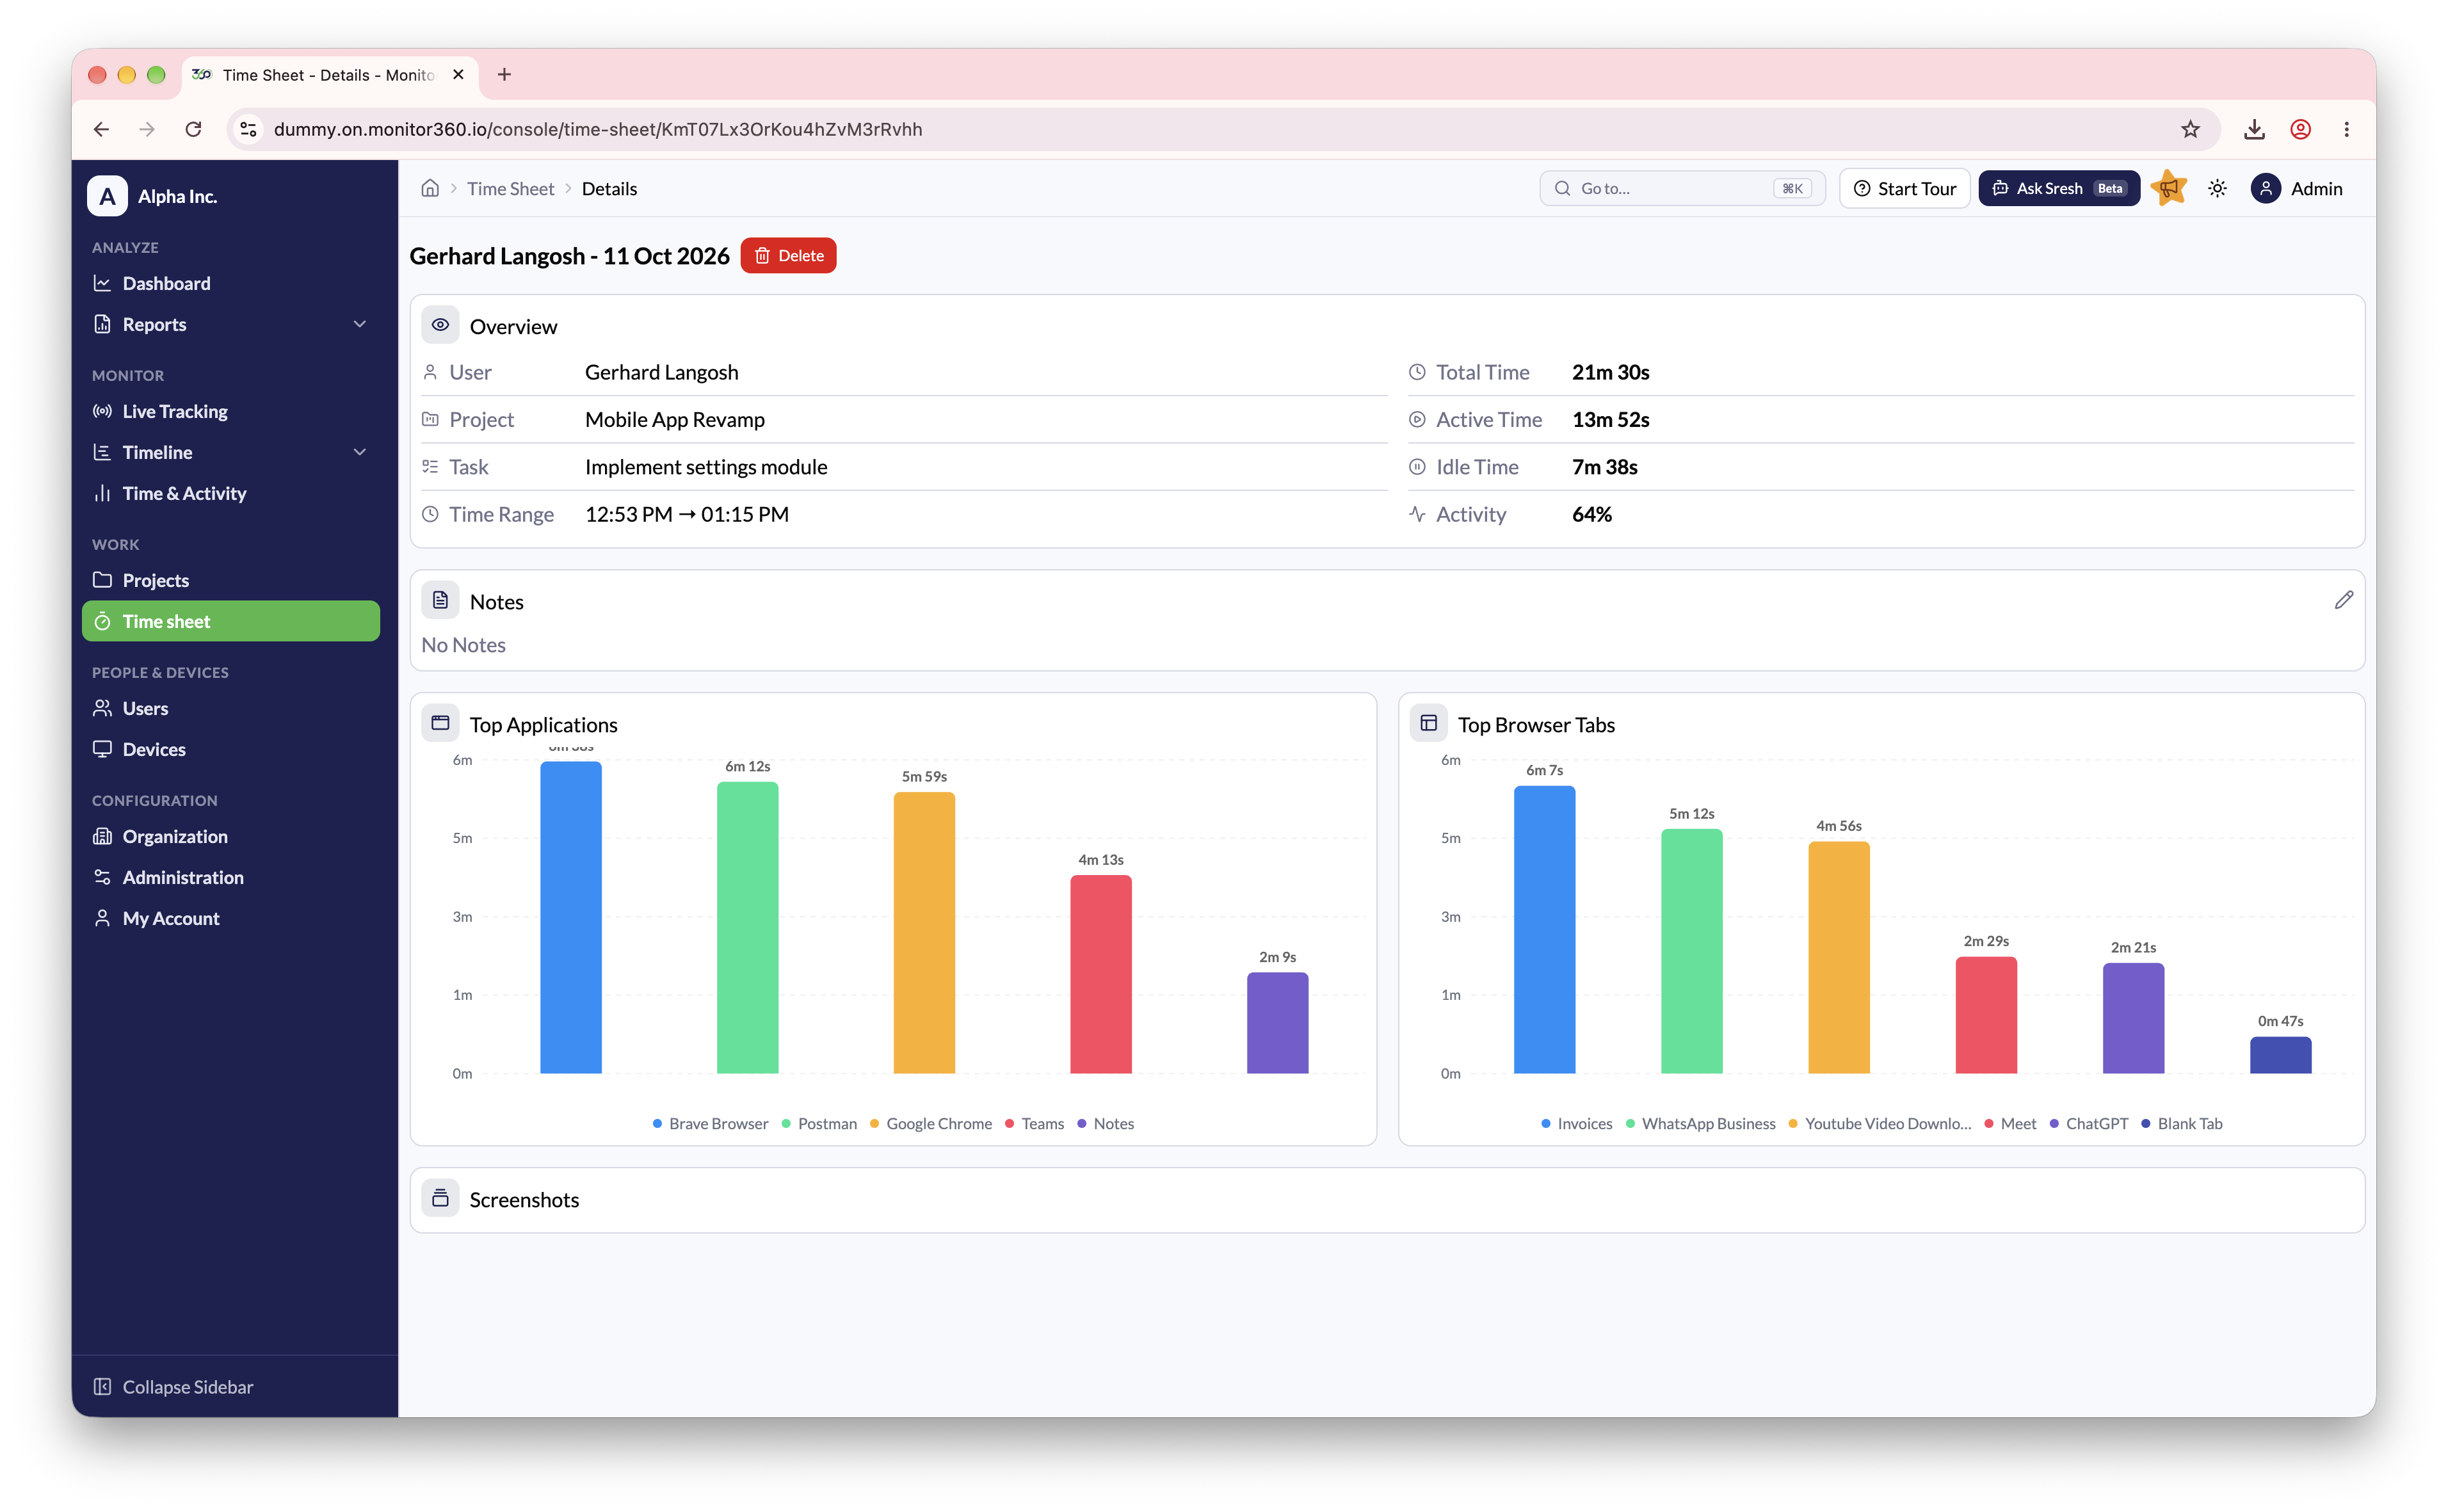Open My Account page
The width and height of the screenshot is (2448, 1512).
[231, 918]
